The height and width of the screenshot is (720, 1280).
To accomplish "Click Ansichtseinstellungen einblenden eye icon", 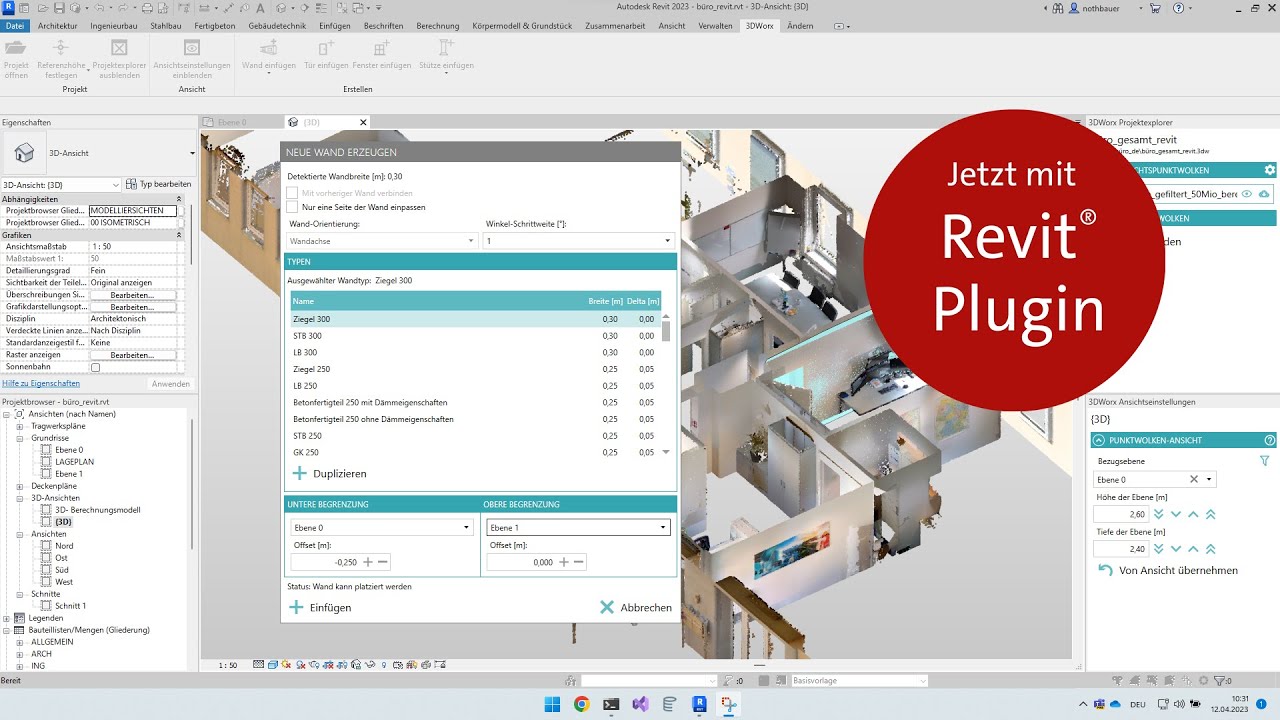I will tap(192, 48).
